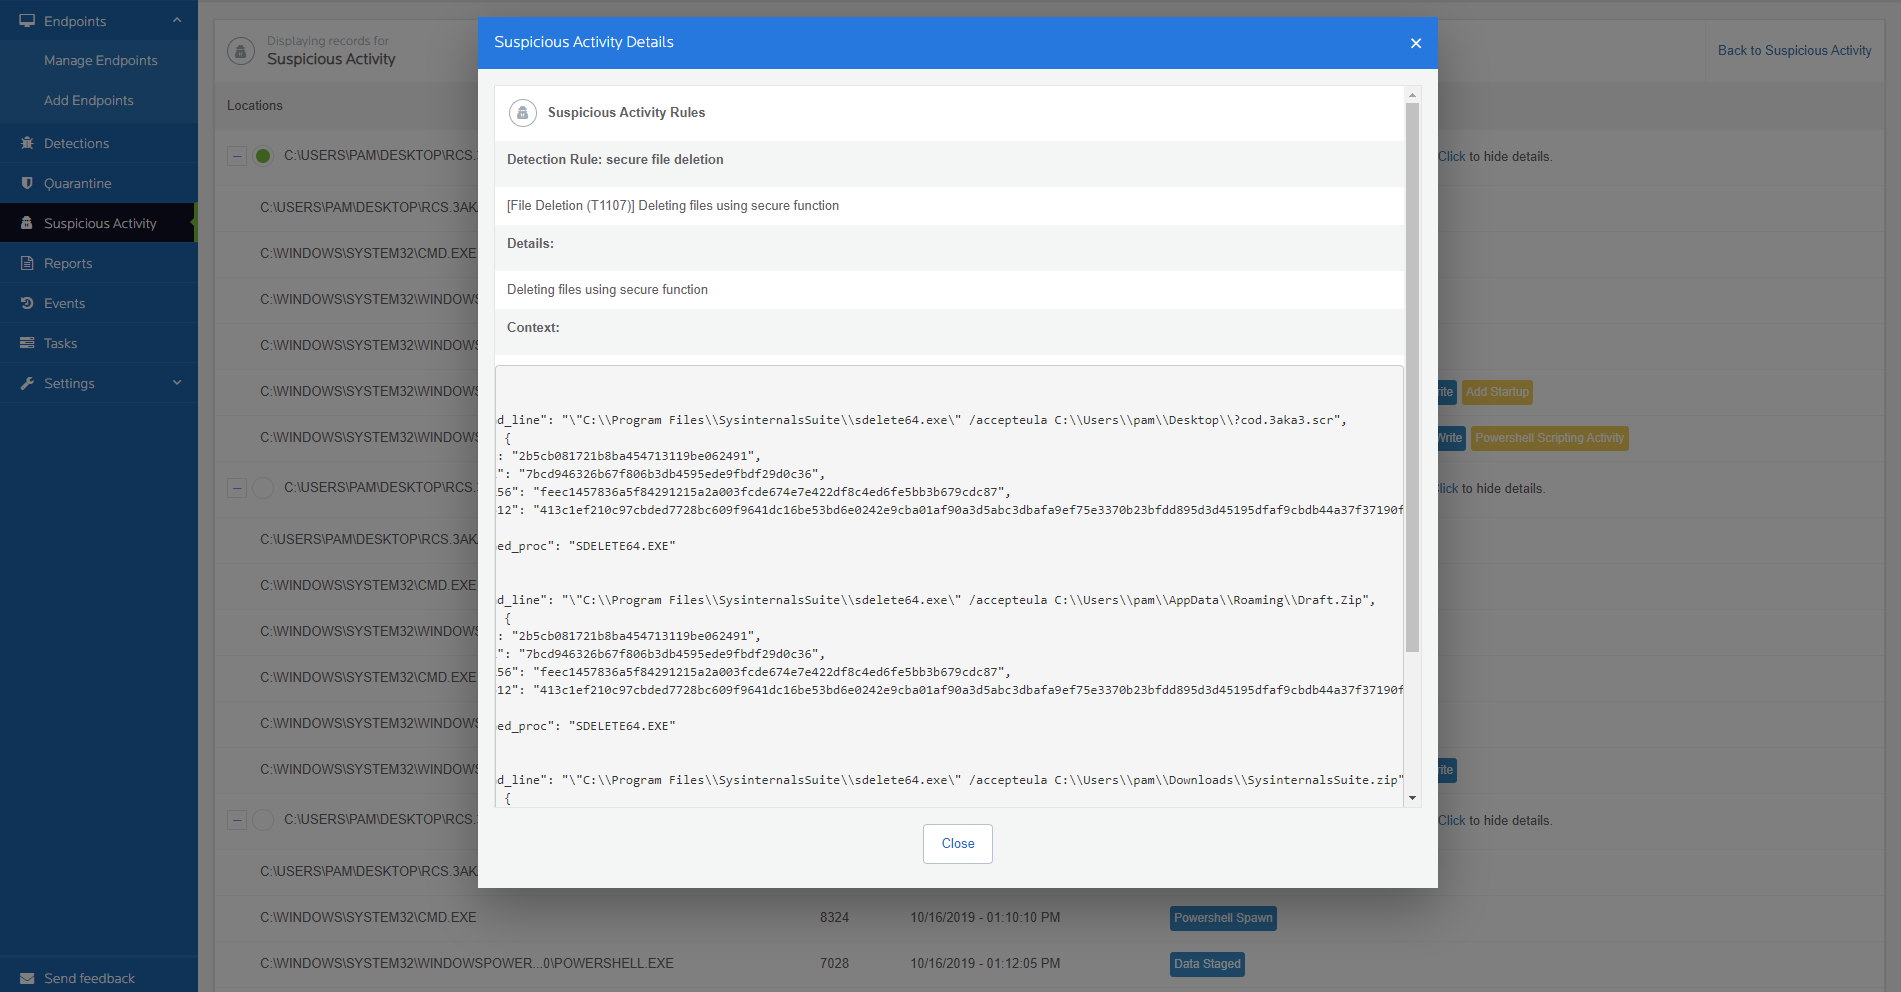
Task: Click the Suspicious Activity lock icon in sidebar
Action: pos(27,223)
